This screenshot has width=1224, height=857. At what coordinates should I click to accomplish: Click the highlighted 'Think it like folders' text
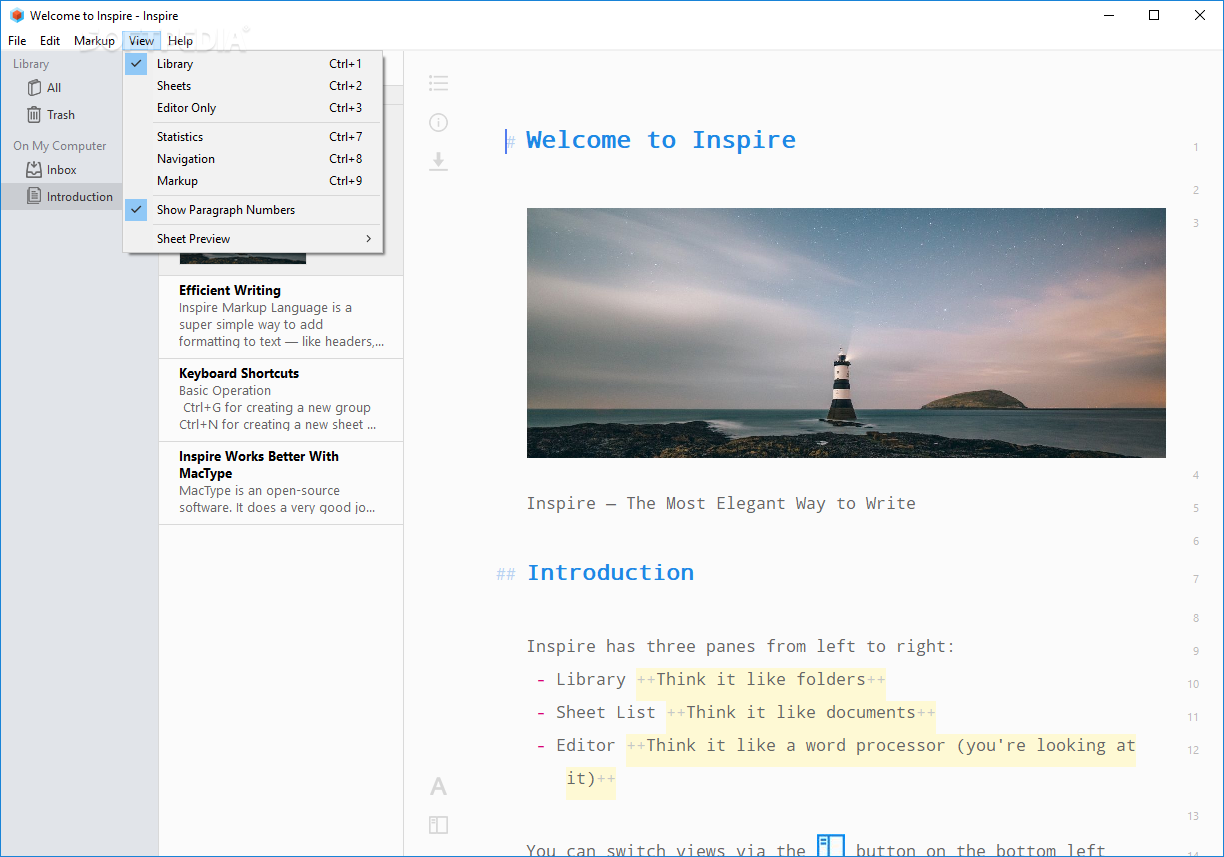(x=761, y=679)
